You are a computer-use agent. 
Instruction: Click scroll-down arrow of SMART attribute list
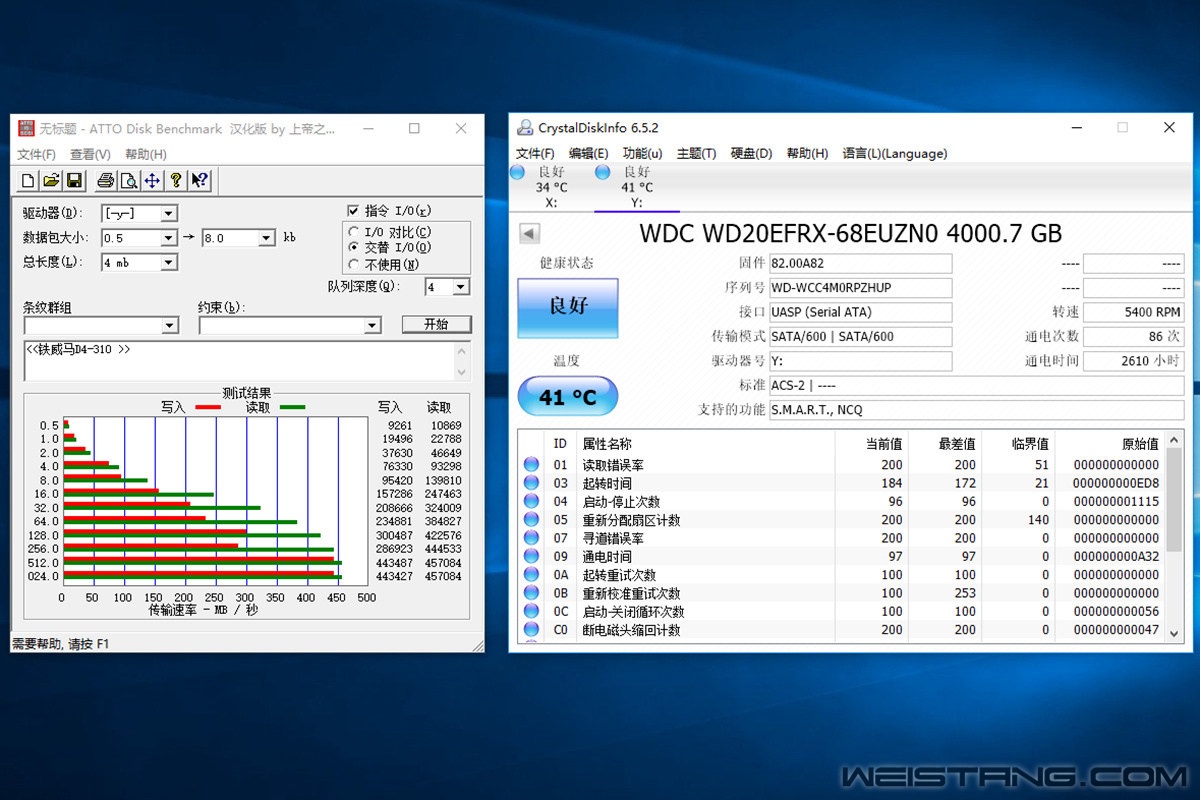pos(1175,633)
